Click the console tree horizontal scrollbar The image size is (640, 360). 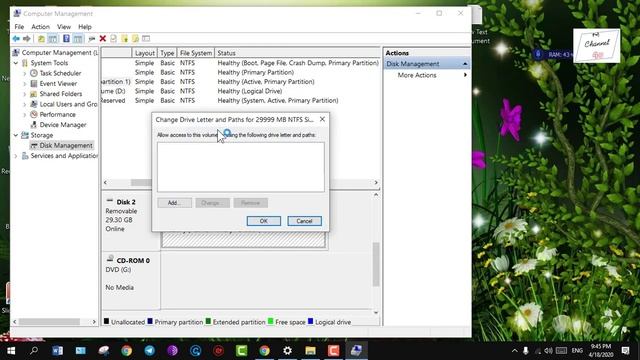pyautogui.click(x=49, y=322)
